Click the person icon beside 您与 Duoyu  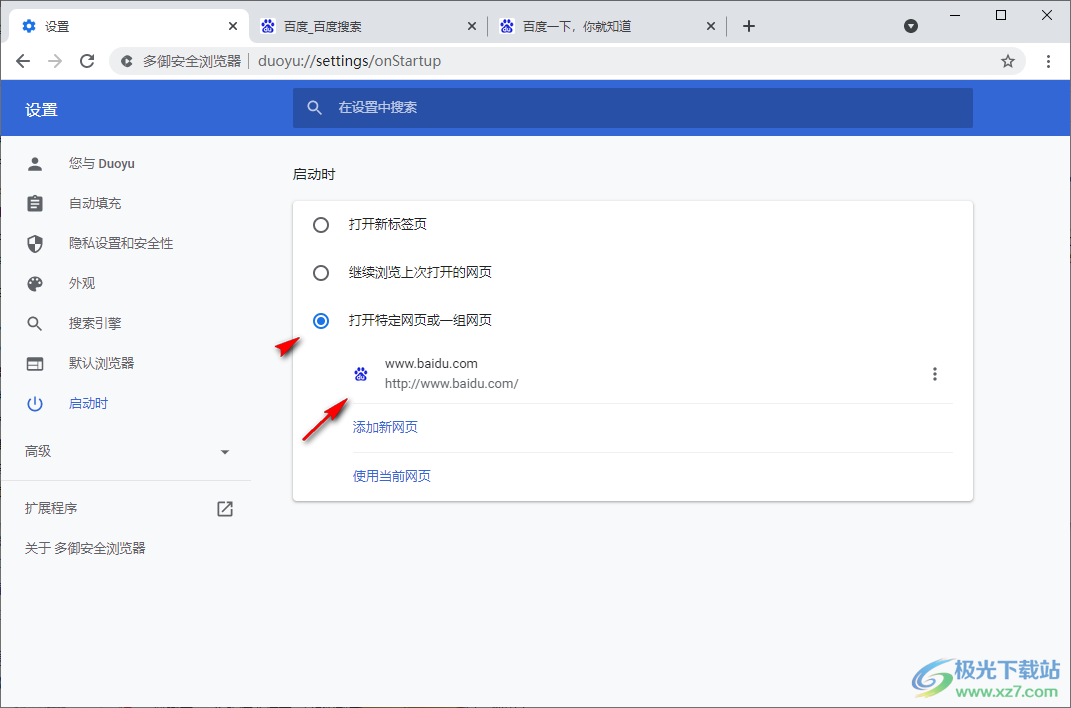click(x=35, y=164)
